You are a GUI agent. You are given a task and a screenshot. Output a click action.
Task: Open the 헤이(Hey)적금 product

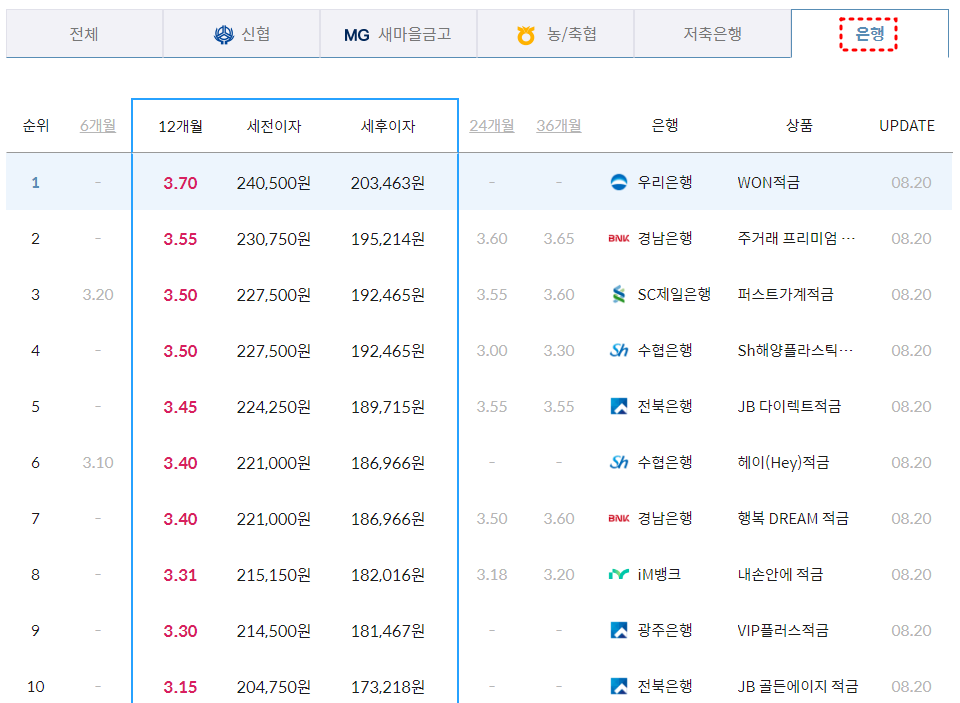[783, 462]
